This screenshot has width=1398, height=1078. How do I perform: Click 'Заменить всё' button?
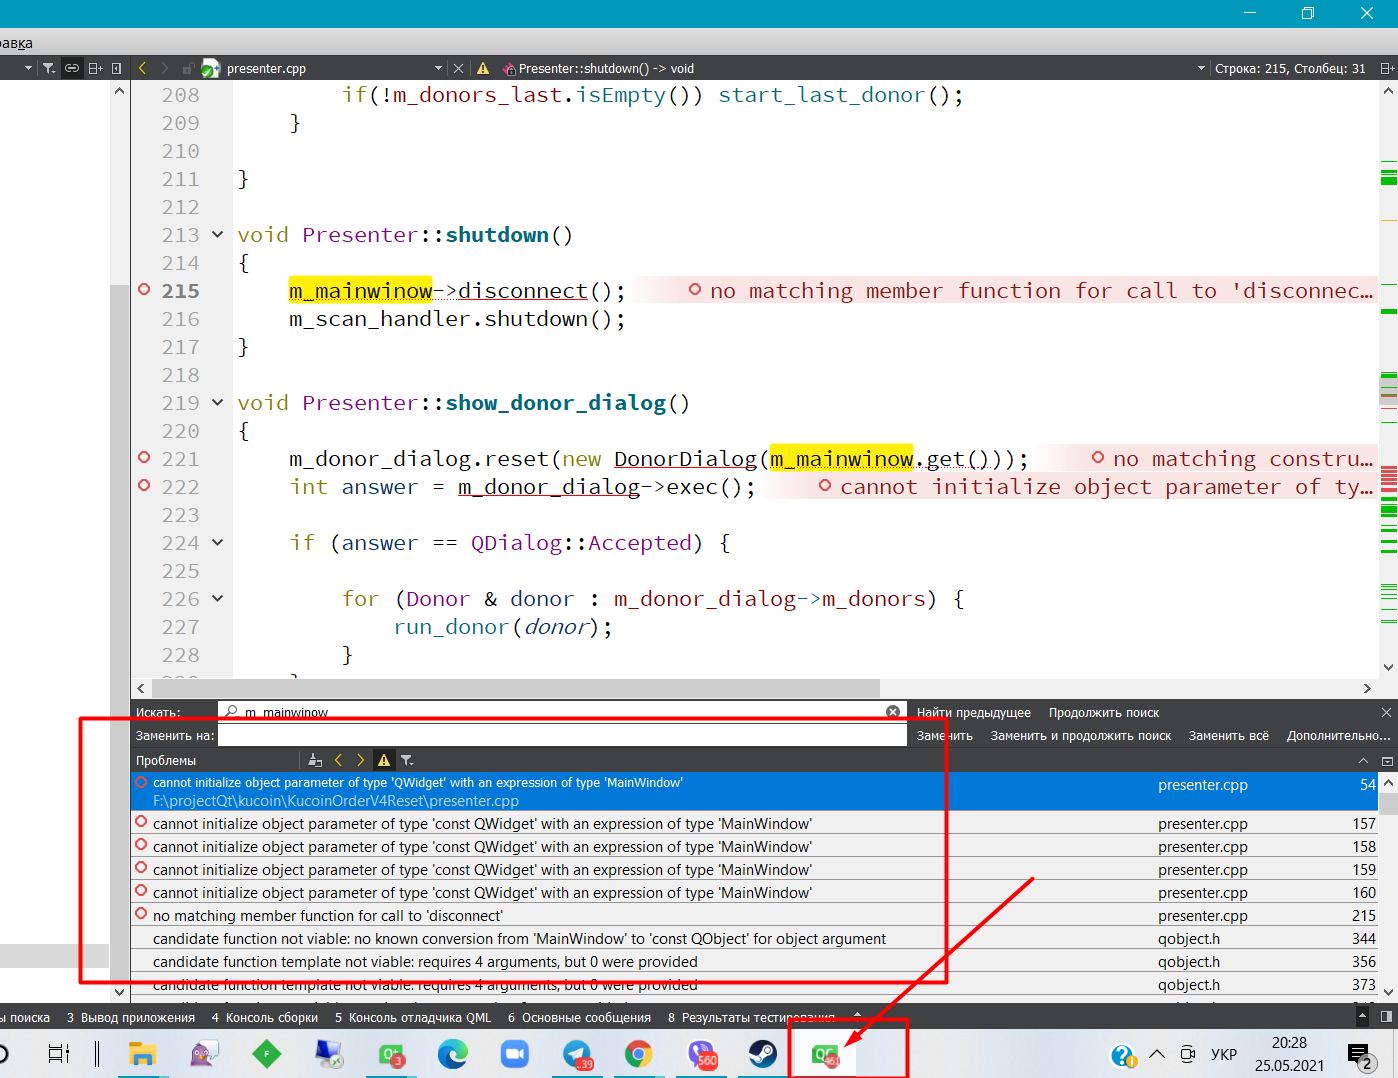1228,735
